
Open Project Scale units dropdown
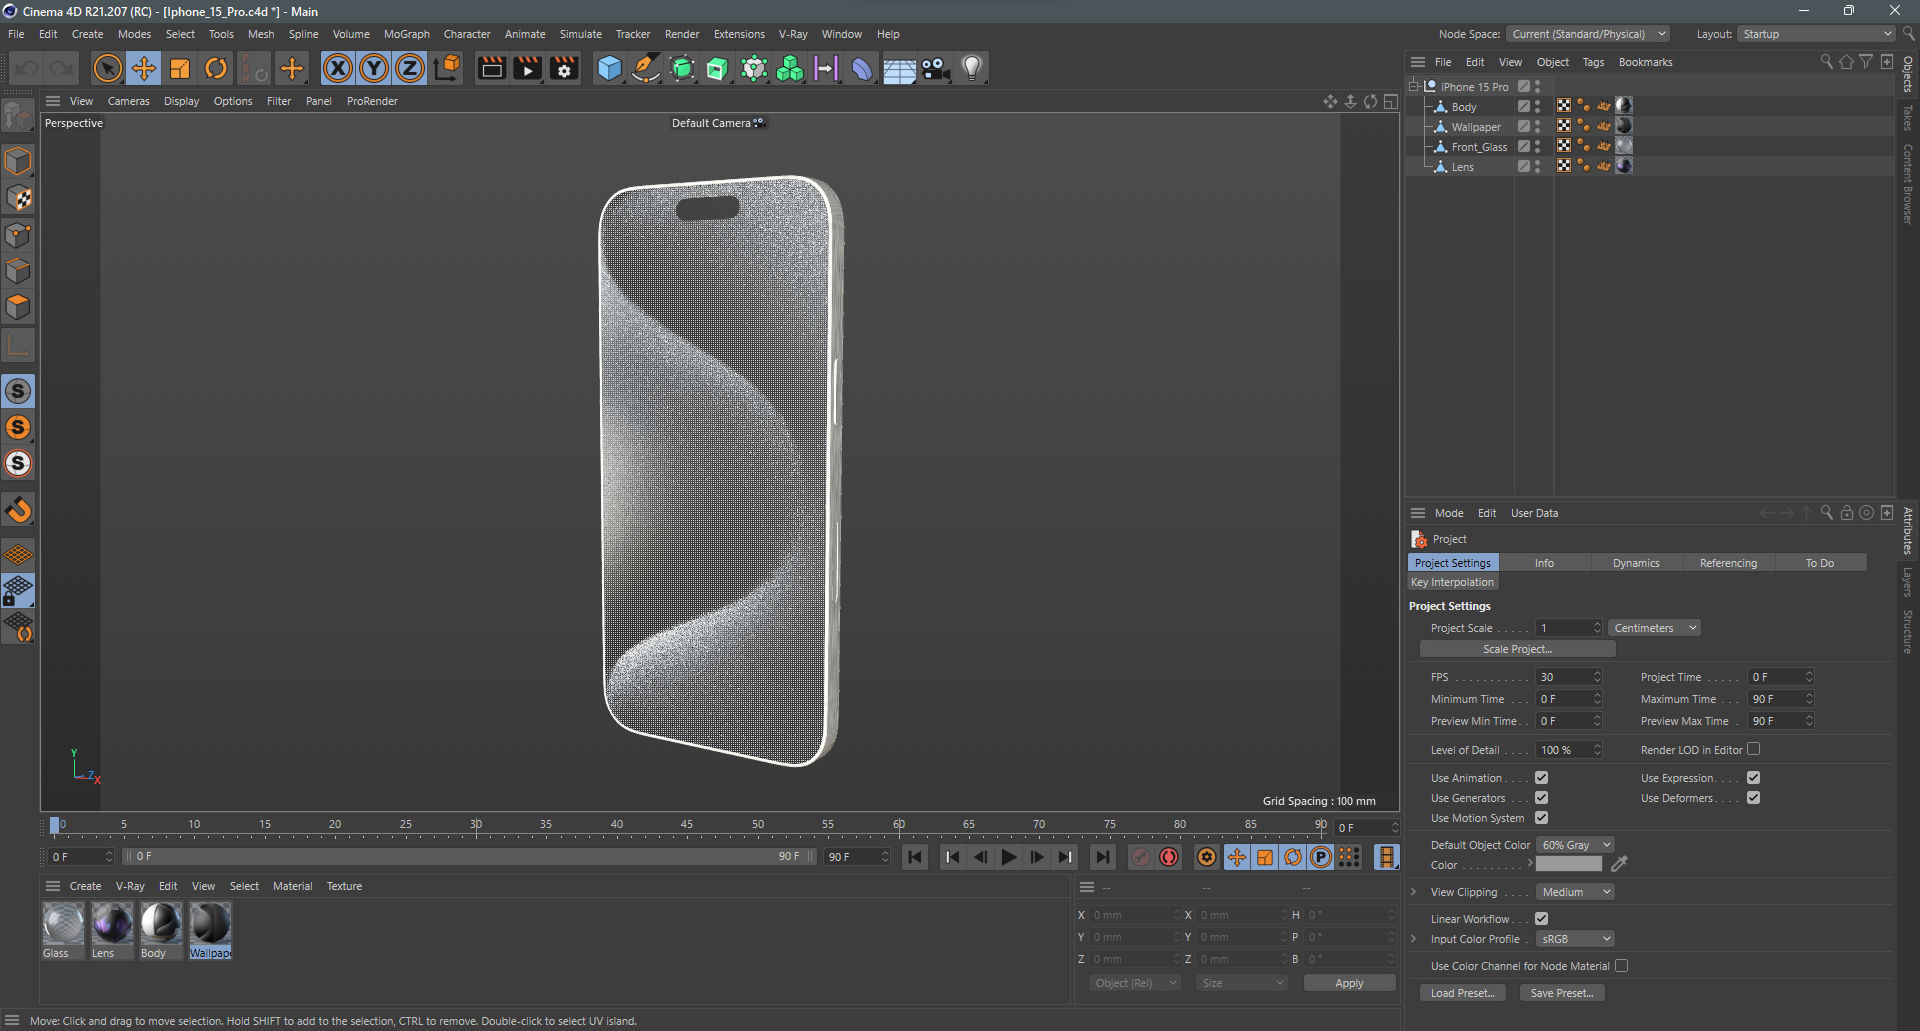click(1654, 628)
